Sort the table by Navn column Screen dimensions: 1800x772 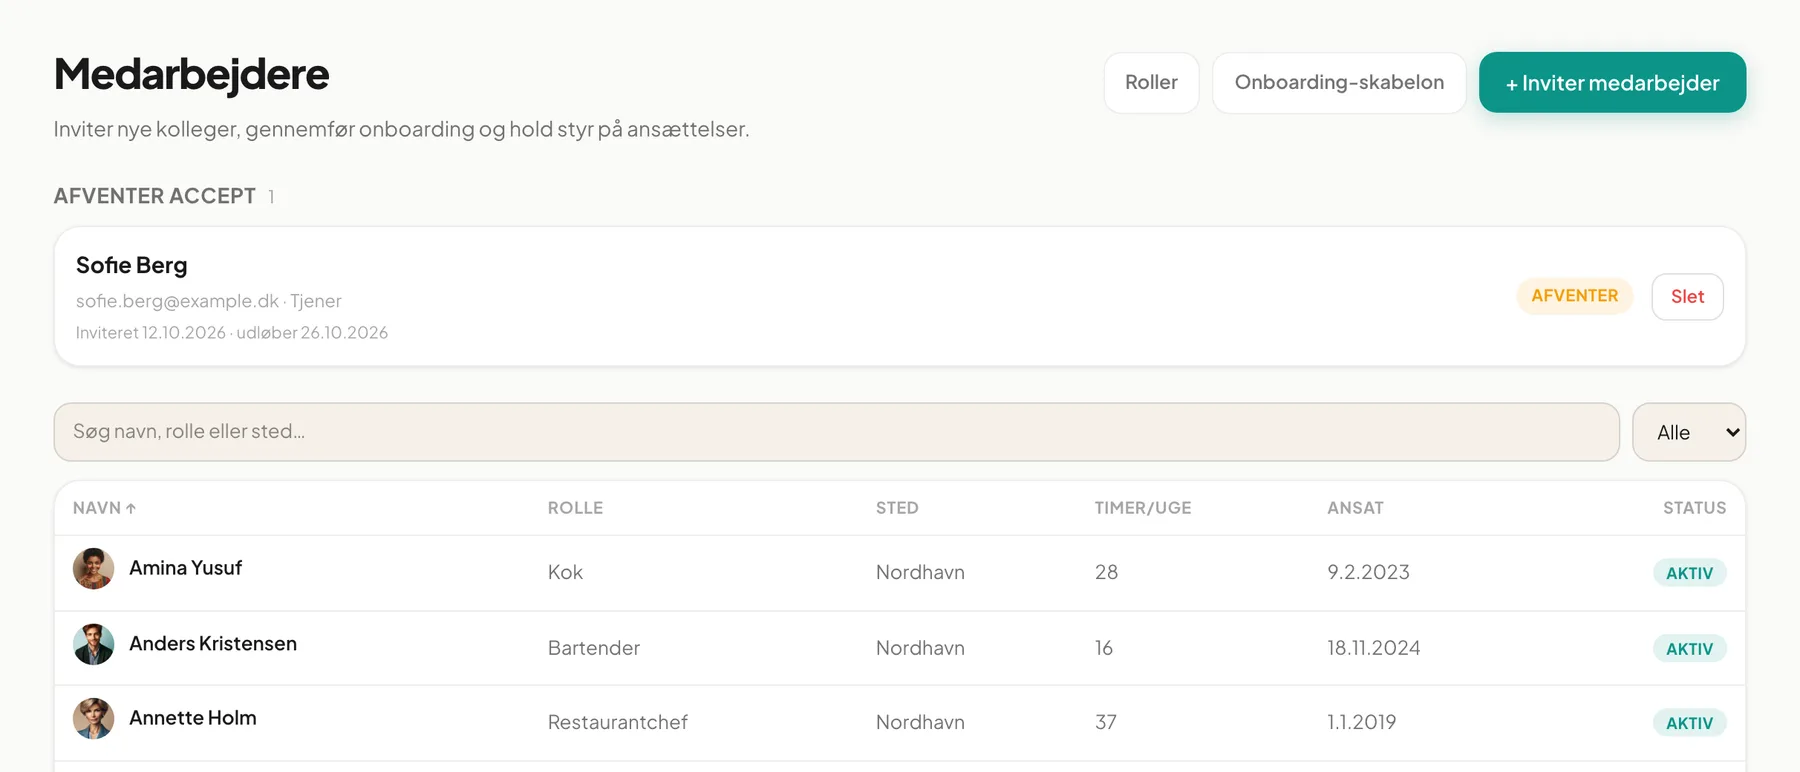[x=104, y=508]
